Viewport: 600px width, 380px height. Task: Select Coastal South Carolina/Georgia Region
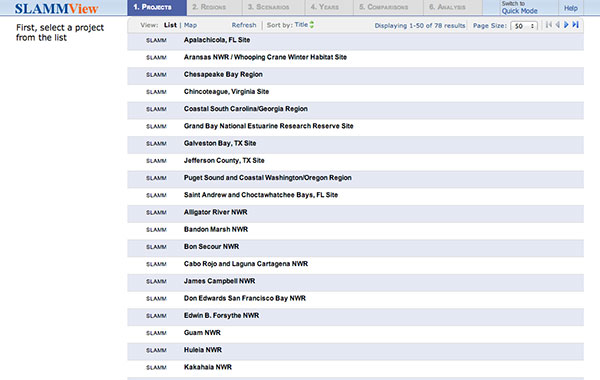[x=246, y=109]
